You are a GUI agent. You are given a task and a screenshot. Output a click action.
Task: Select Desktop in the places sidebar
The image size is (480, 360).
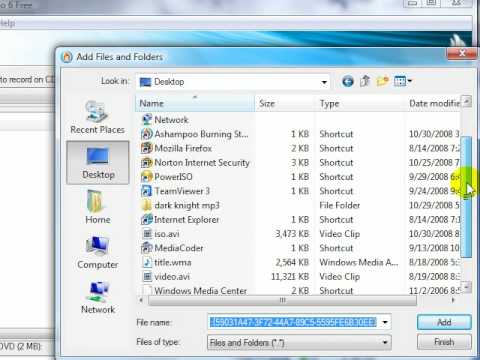98,163
